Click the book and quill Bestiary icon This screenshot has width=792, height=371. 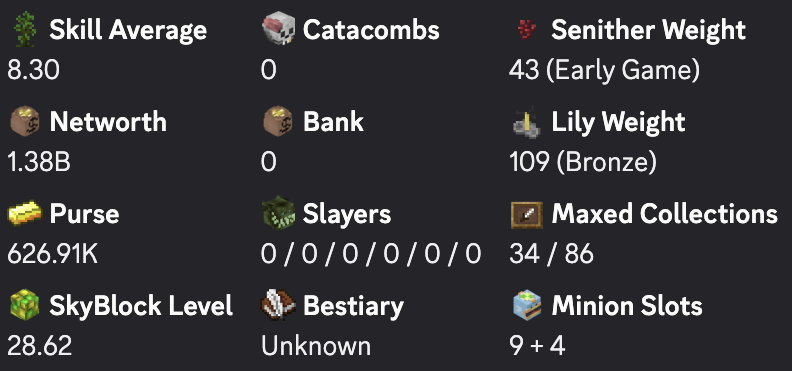click(x=278, y=305)
